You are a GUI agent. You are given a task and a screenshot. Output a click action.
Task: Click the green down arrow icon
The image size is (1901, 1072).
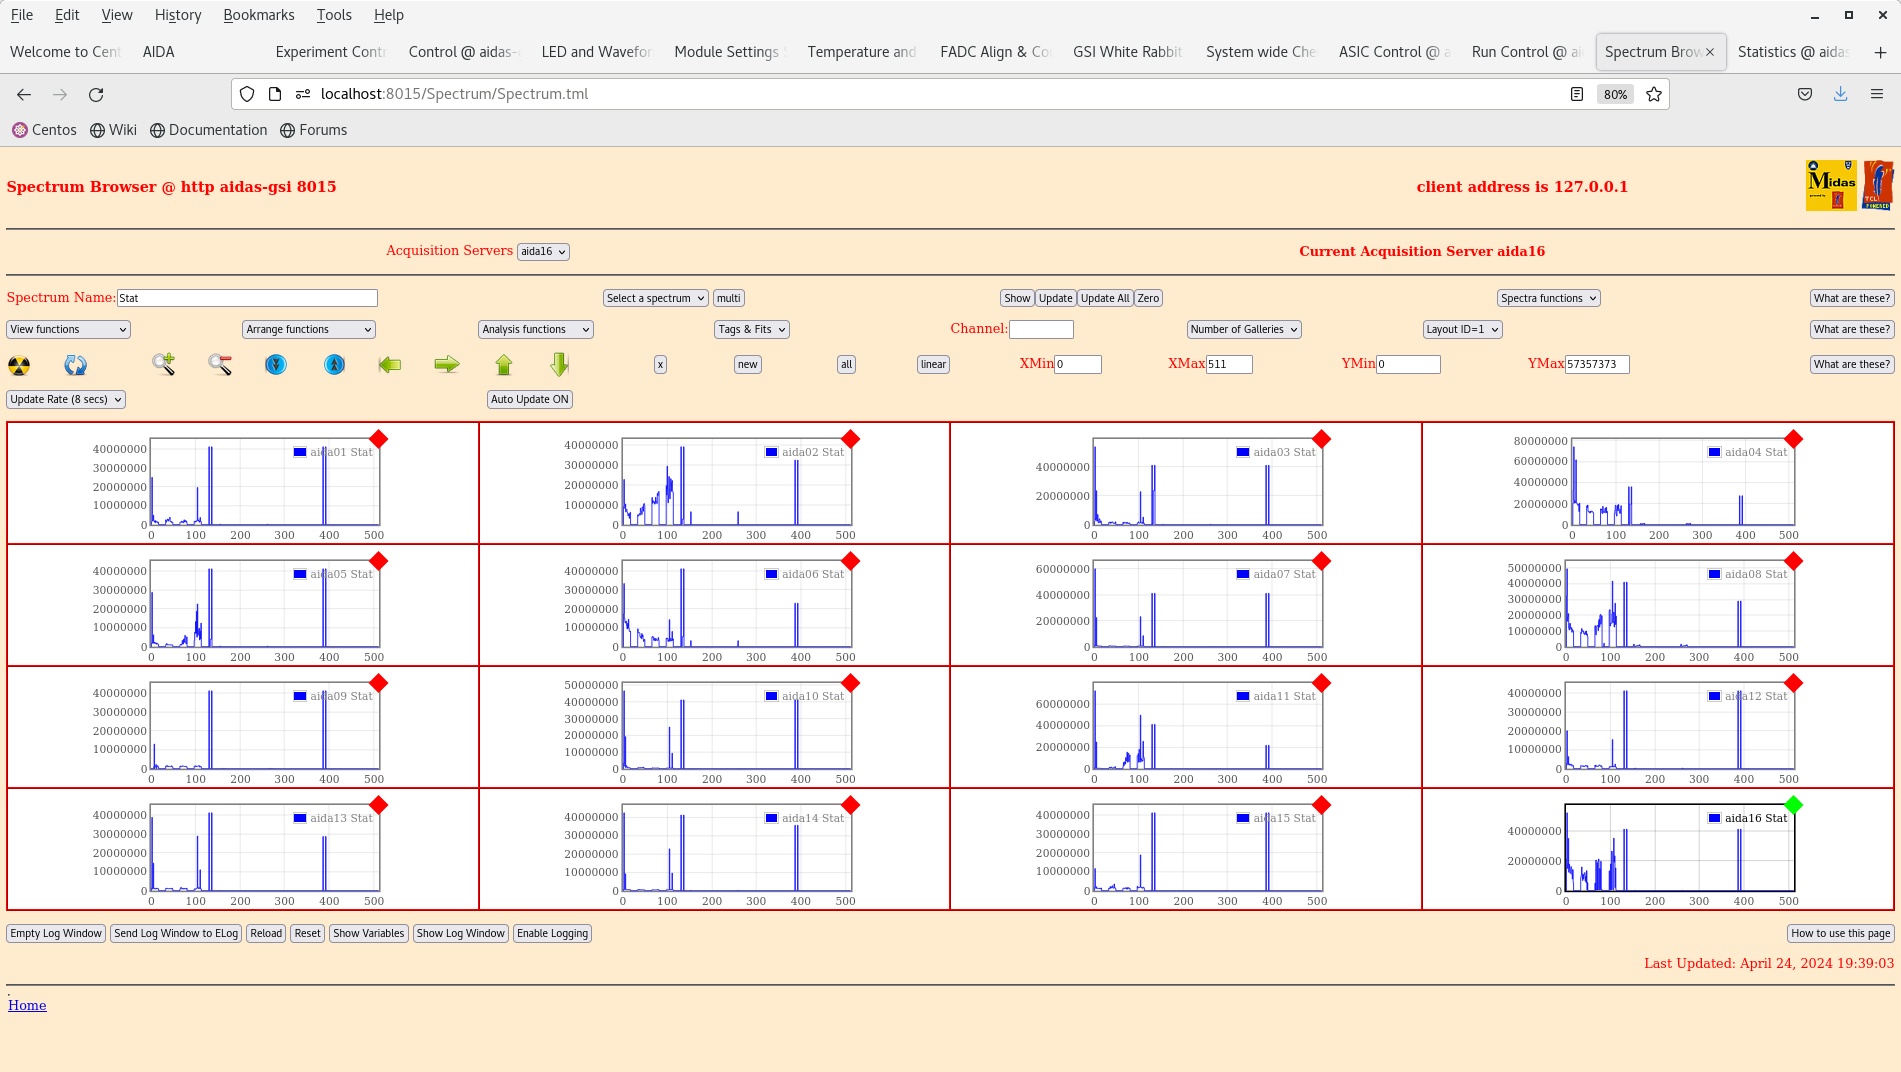click(560, 365)
